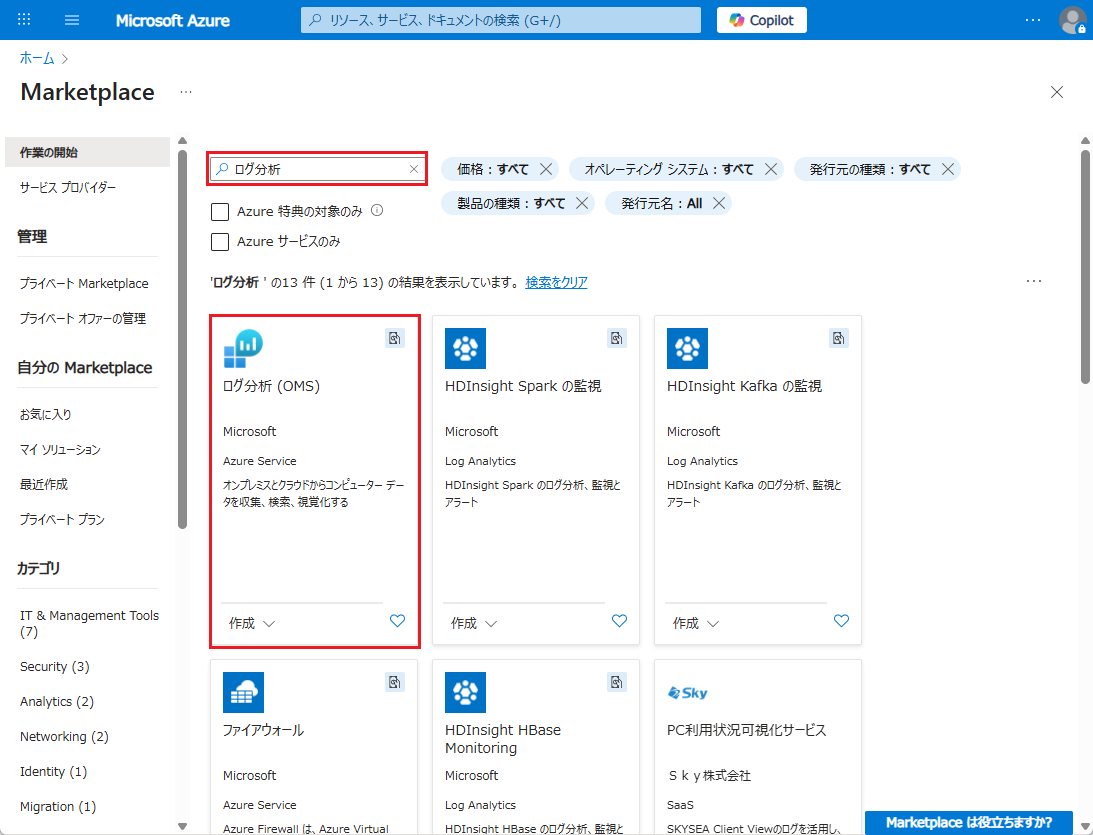Select お気に入り in the left menu
The image size is (1093, 835).
point(46,414)
